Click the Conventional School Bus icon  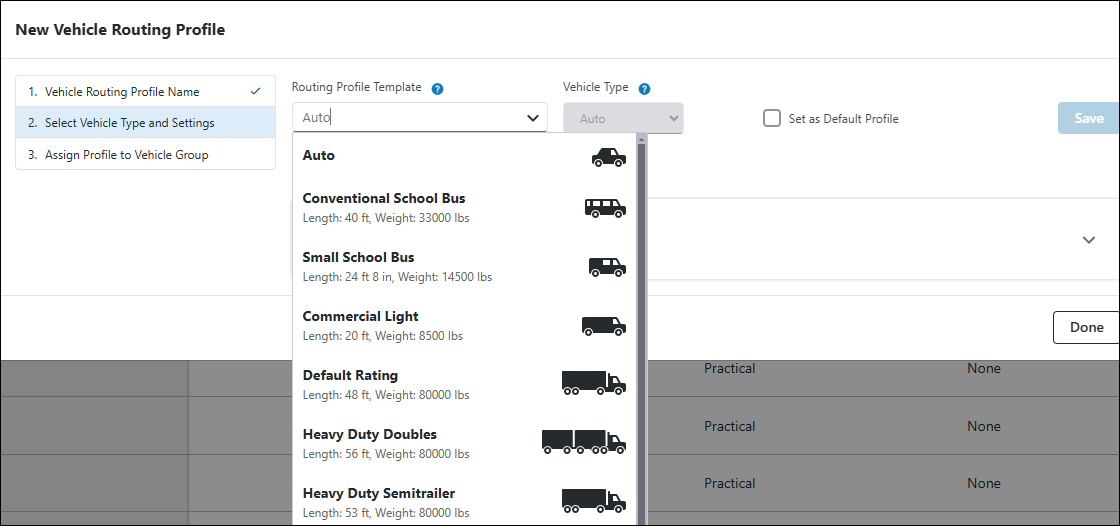click(605, 208)
